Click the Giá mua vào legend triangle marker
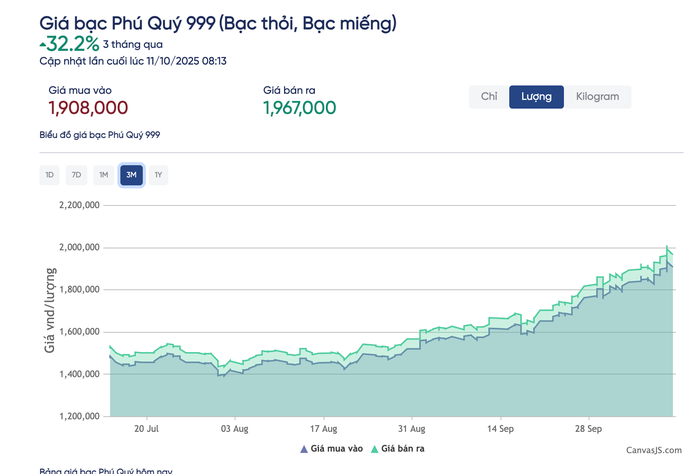The width and height of the screenshot is (698, 474). click(x=304, y=450)
